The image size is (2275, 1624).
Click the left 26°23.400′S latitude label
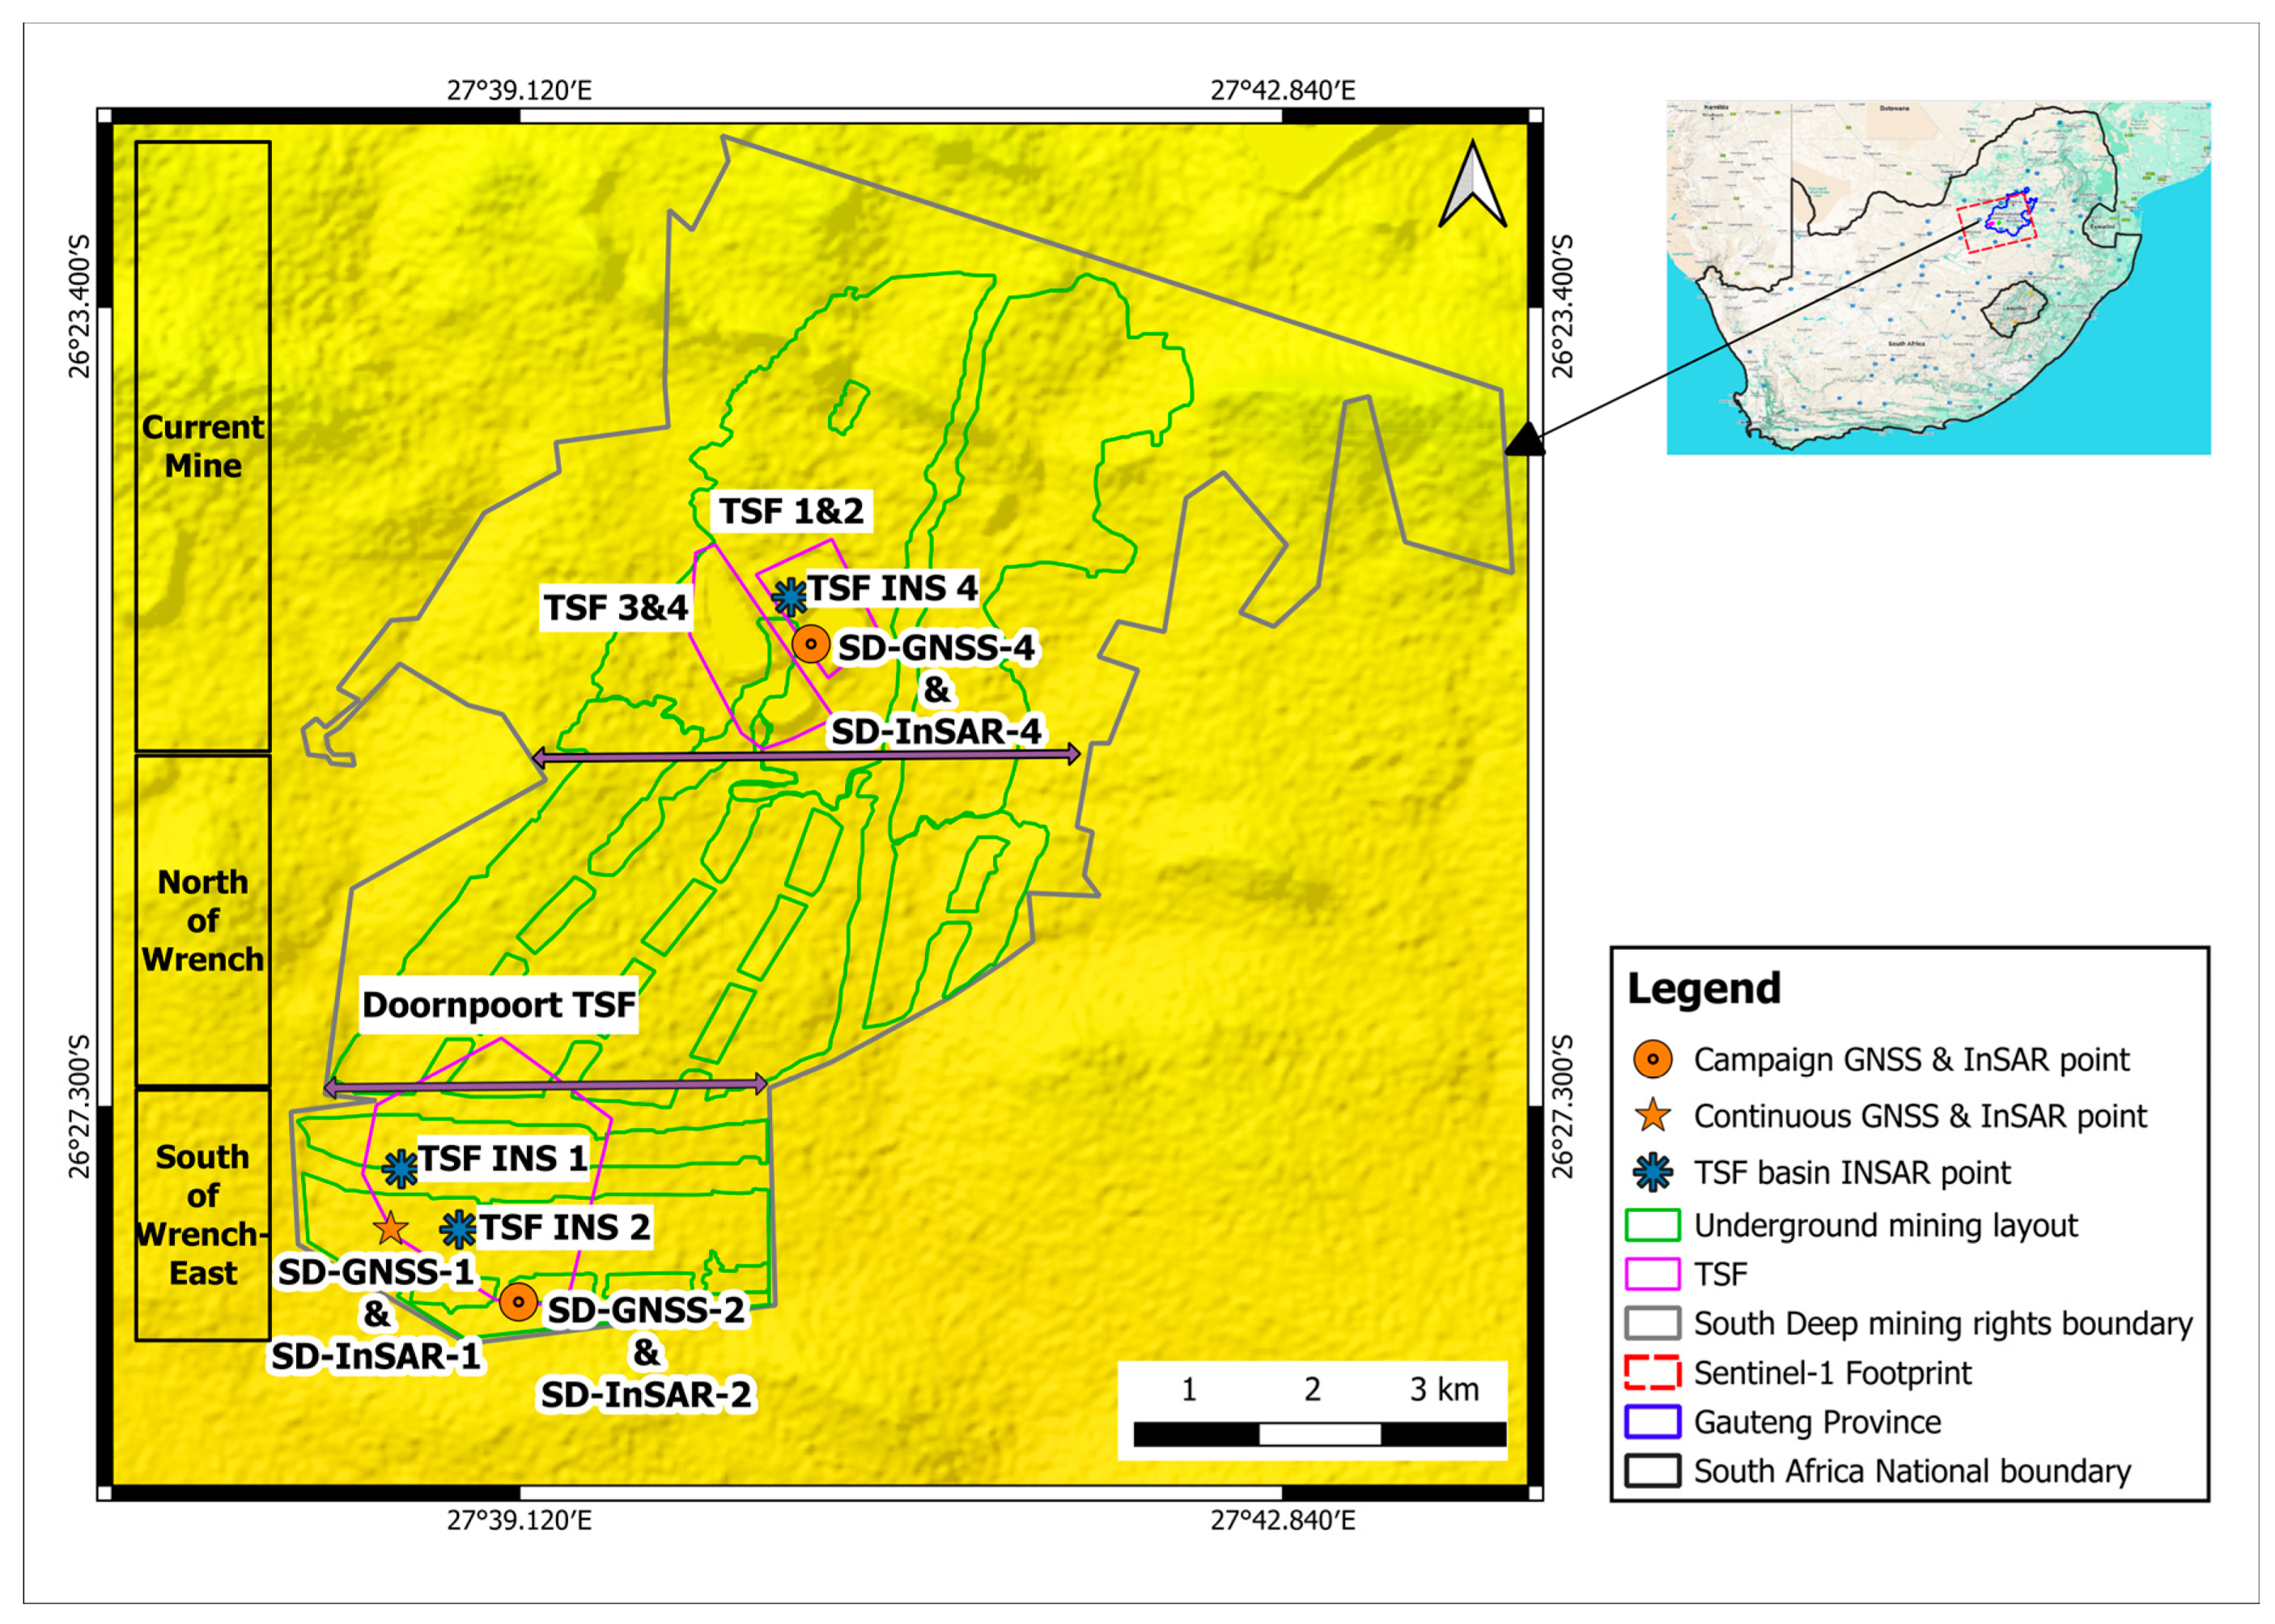click(x=79, y=307)
